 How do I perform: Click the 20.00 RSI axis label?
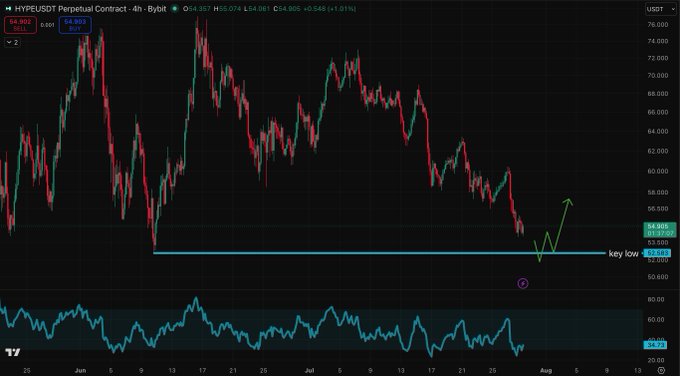click(x=656, y=360)
